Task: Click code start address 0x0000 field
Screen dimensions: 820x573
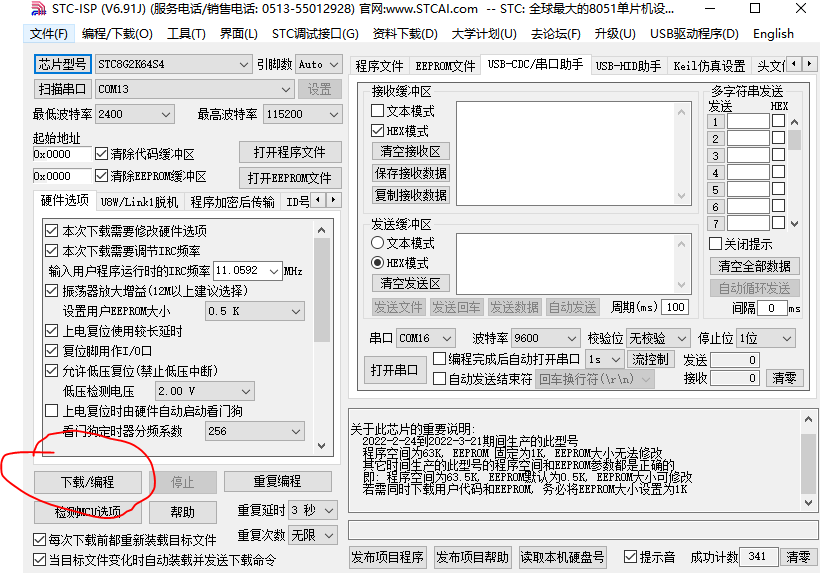Action: click(62, 154)
